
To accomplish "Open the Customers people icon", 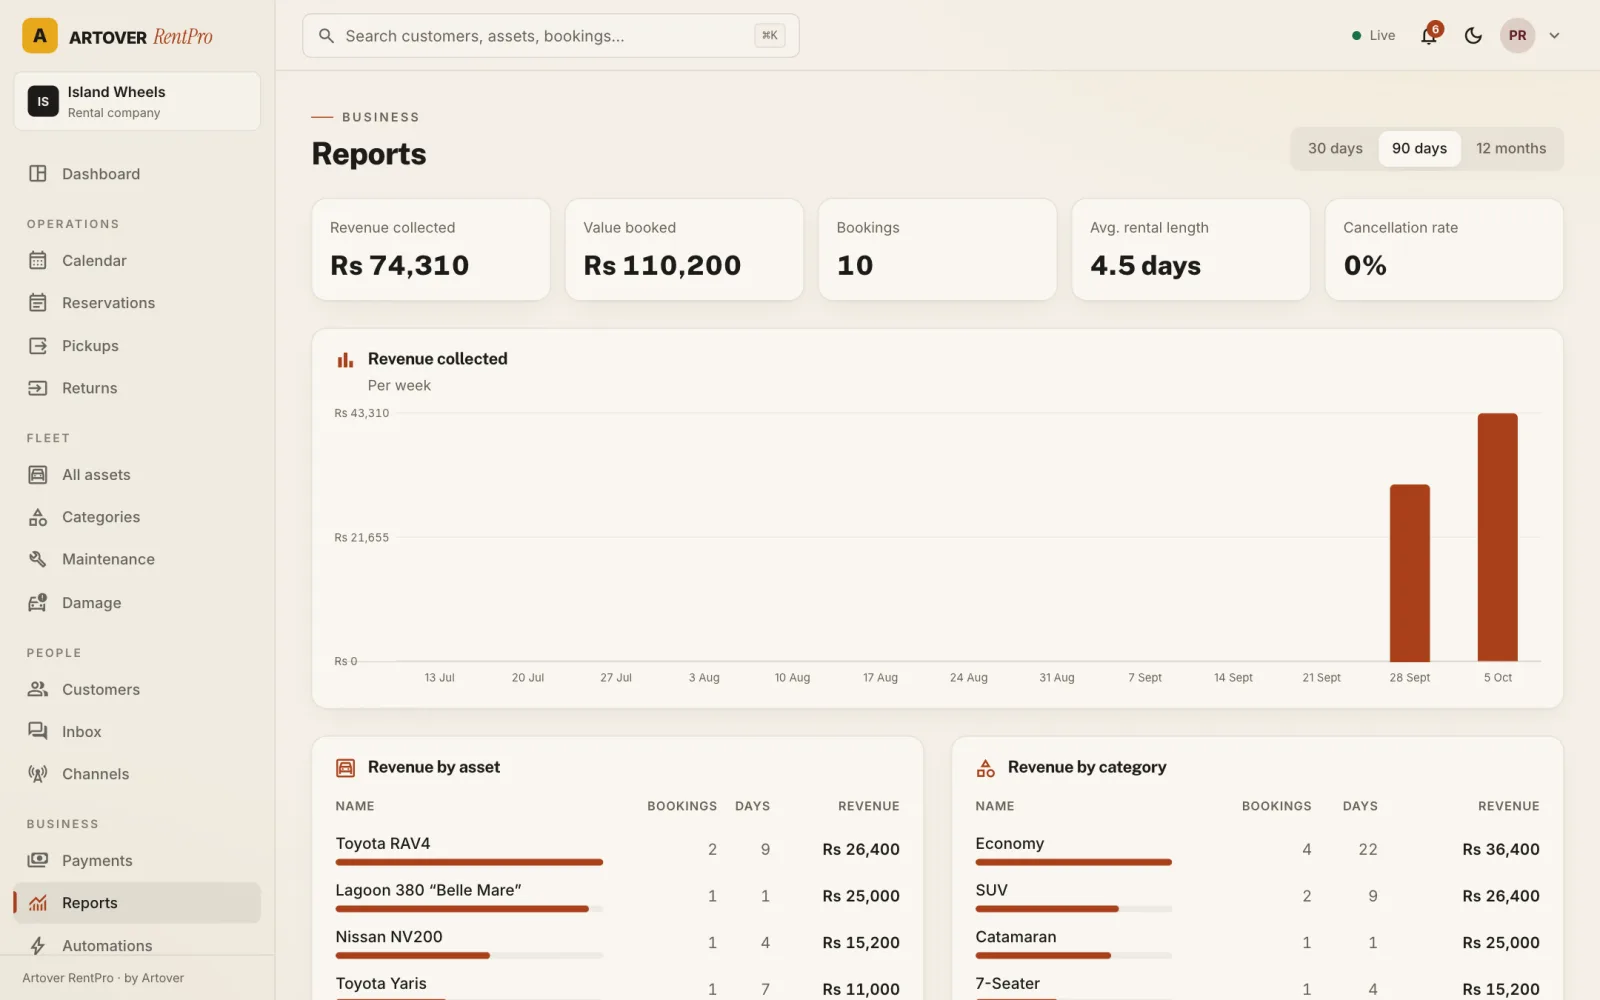I will pyautogui.click(x=38, y=689).
